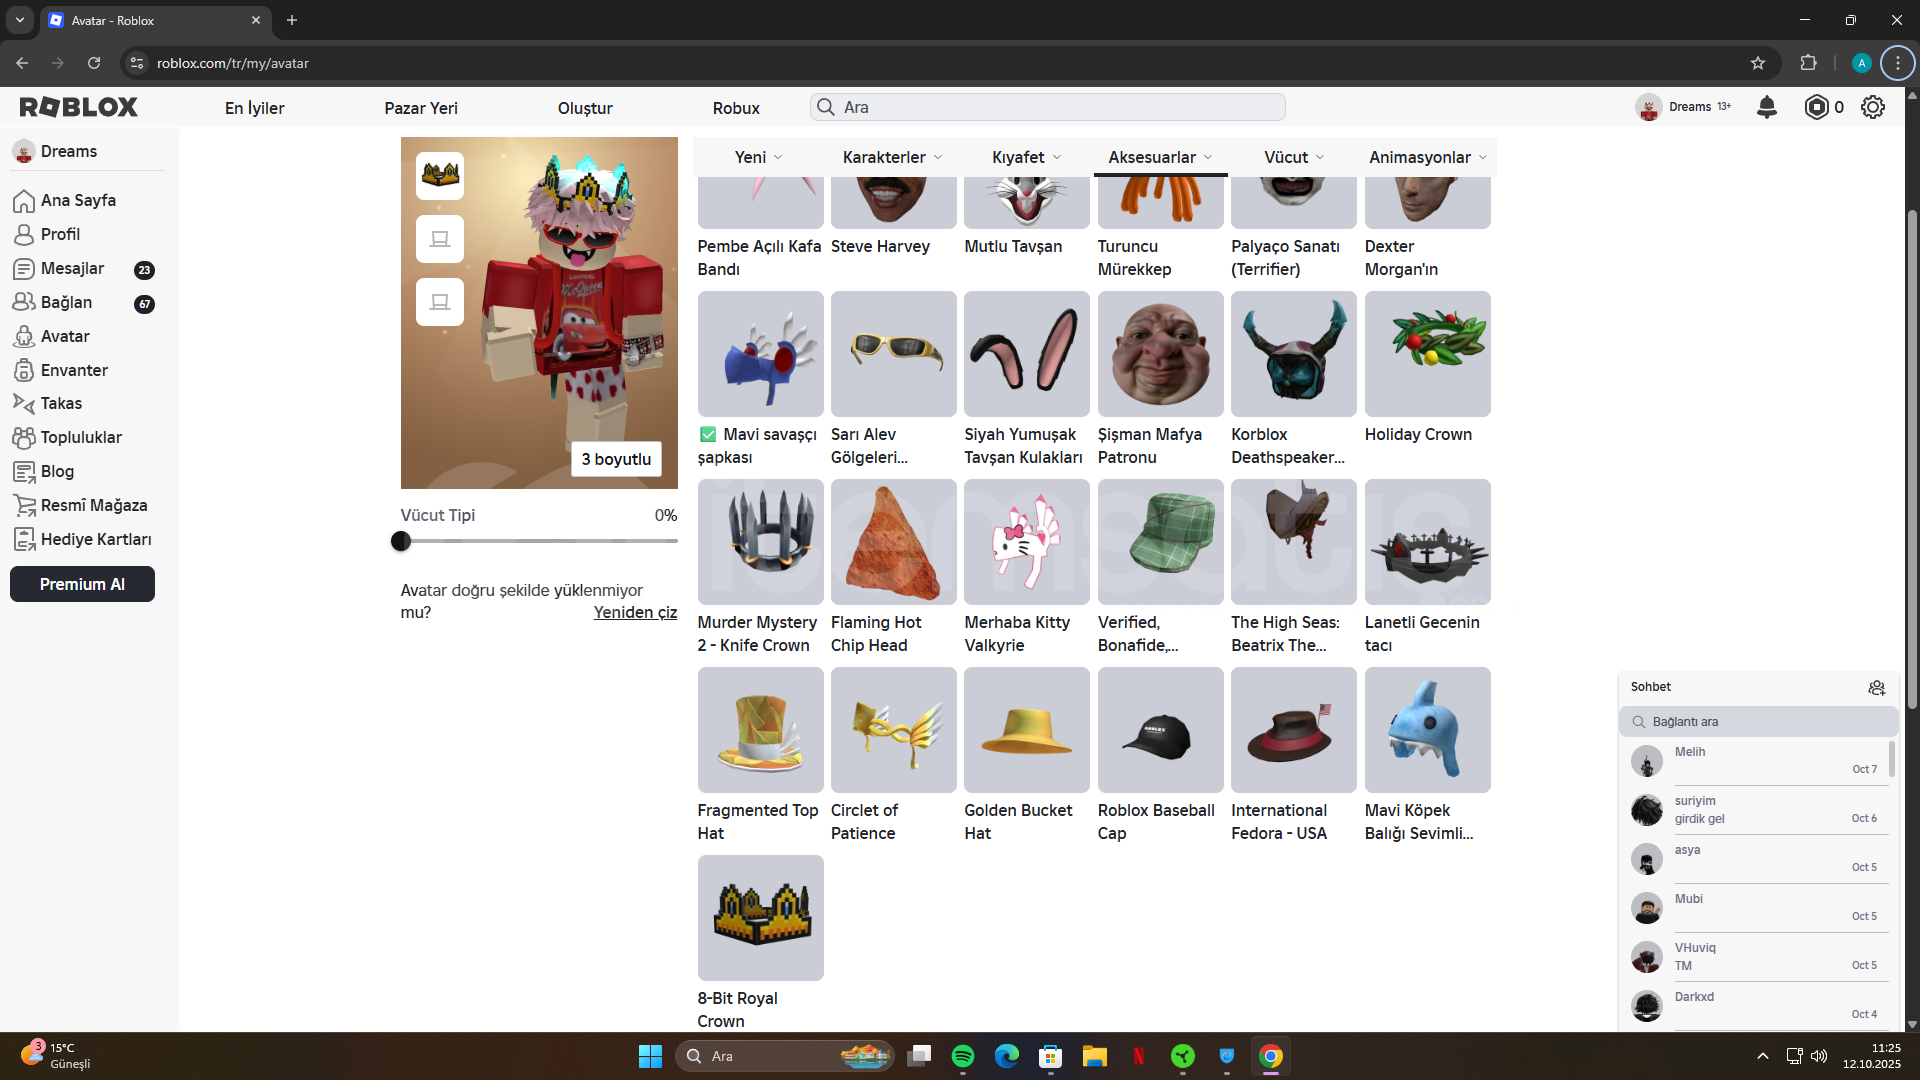The height and width of the screenshot is (1080, 1920).
Task: Expand the Kıyafet dropdown menu
Action: click(x=1026, y=157)
